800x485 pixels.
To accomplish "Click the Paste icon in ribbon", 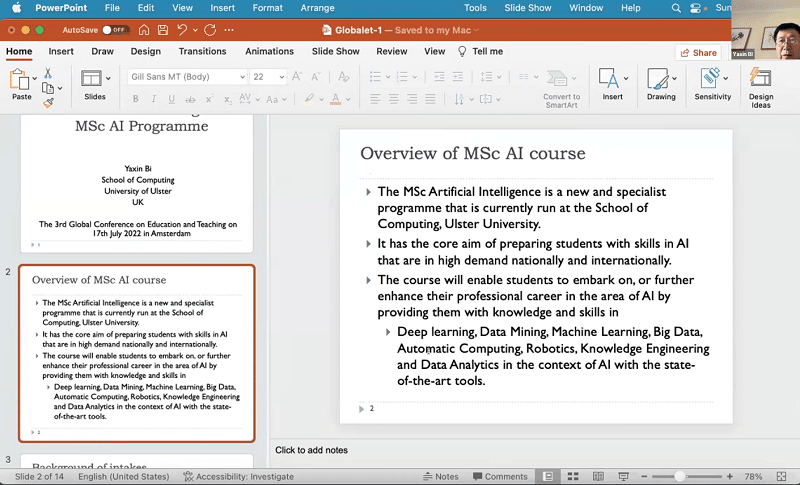I will tap(20, 80).
